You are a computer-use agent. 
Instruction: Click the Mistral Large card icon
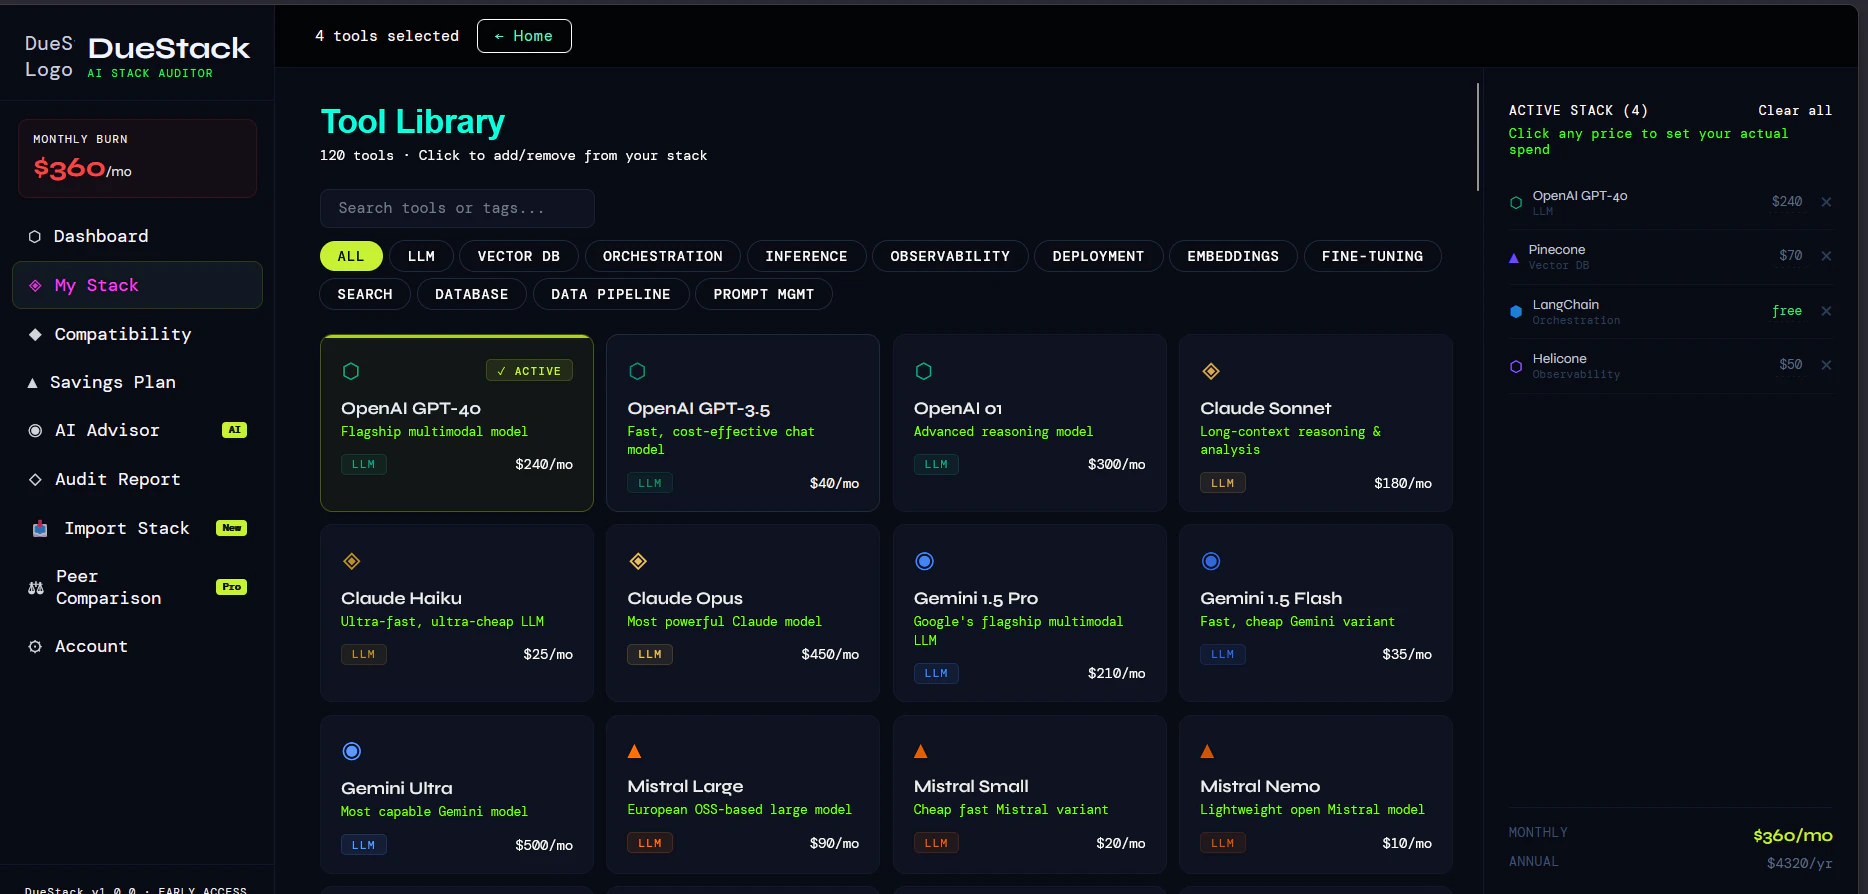click(634, 751)
